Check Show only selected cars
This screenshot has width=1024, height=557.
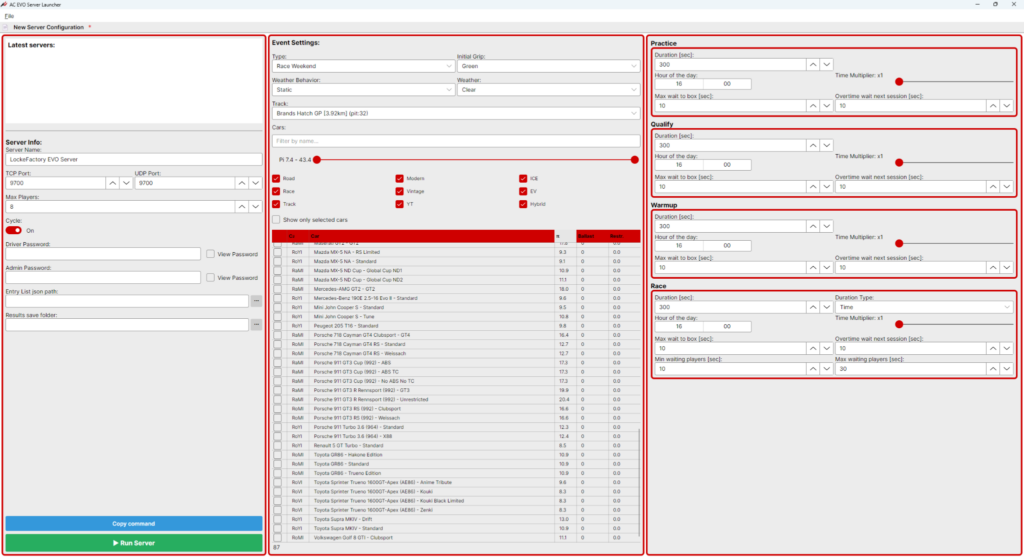(x=277, y=219)
